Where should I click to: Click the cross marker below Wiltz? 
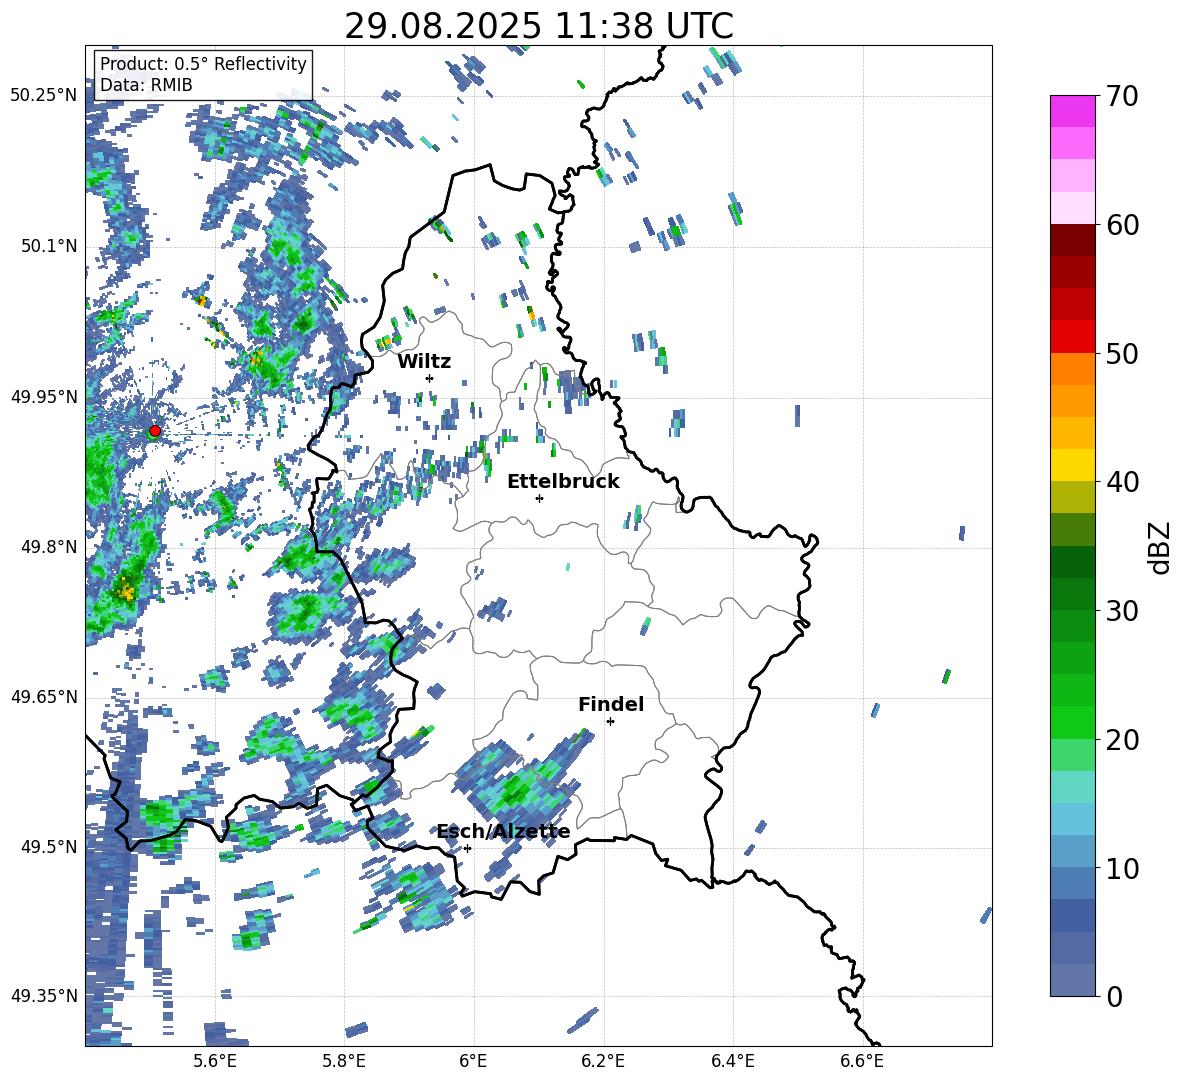[430, 378]
